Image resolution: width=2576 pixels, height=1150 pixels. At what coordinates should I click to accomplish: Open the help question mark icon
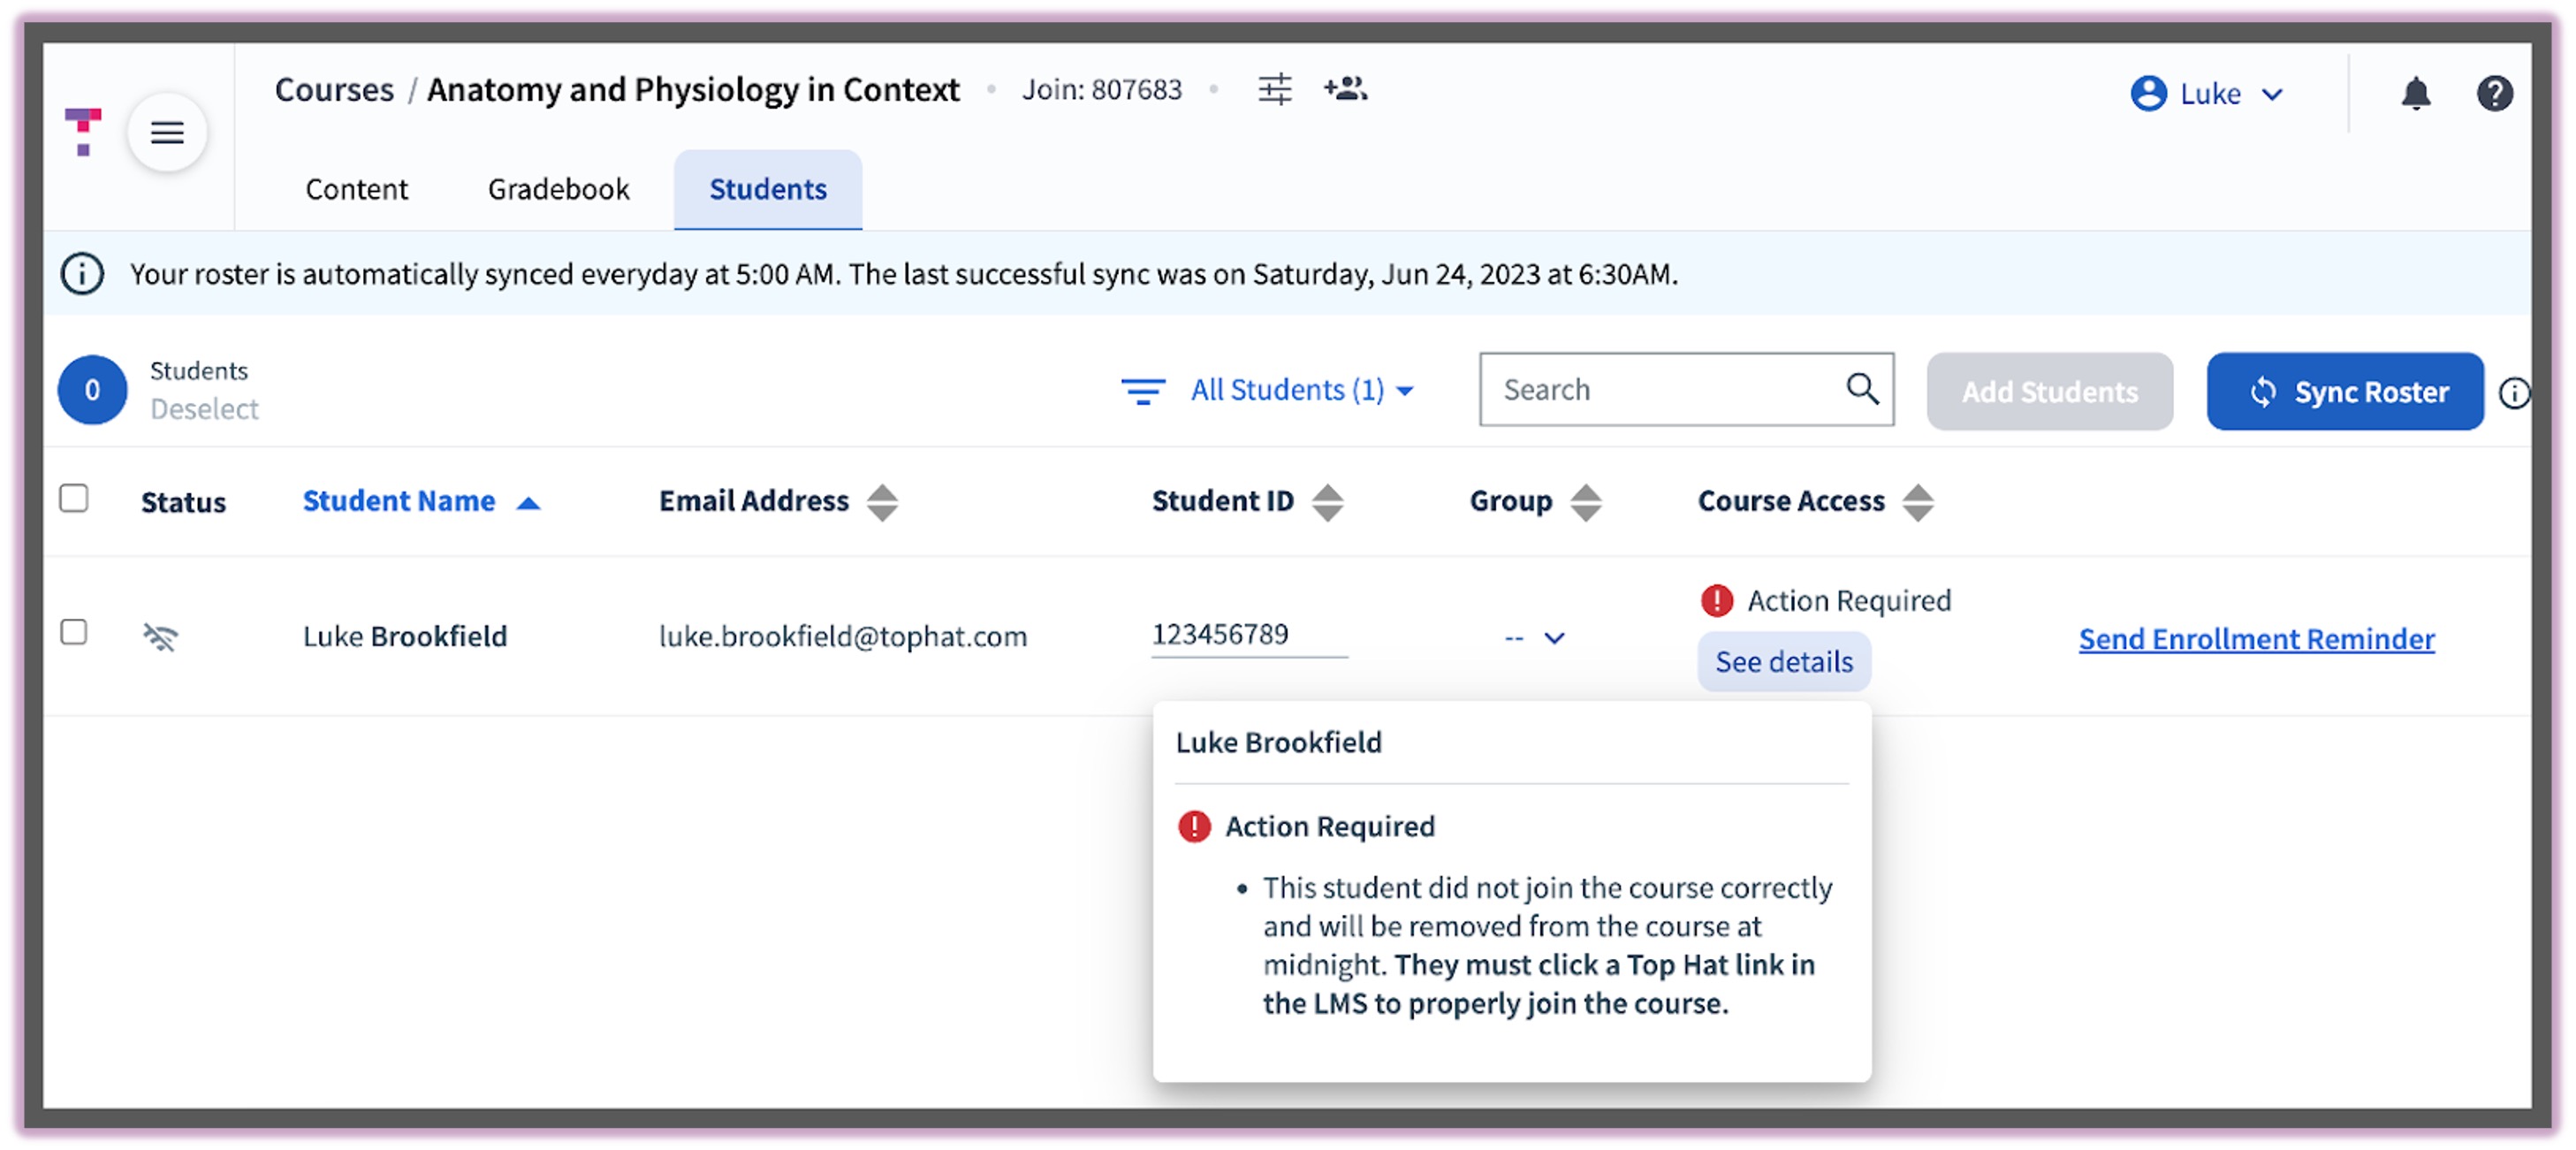click(2494, 93)
